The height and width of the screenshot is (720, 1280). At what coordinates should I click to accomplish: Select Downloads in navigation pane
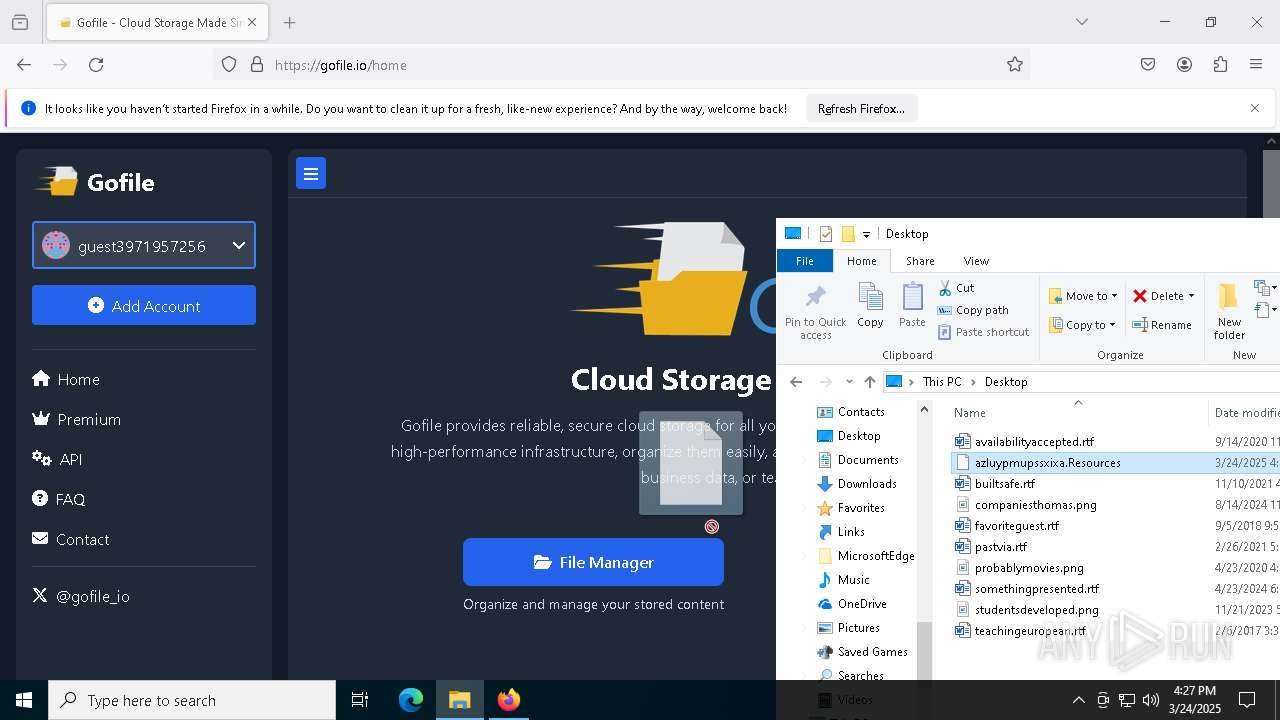(x=857, y=484)
